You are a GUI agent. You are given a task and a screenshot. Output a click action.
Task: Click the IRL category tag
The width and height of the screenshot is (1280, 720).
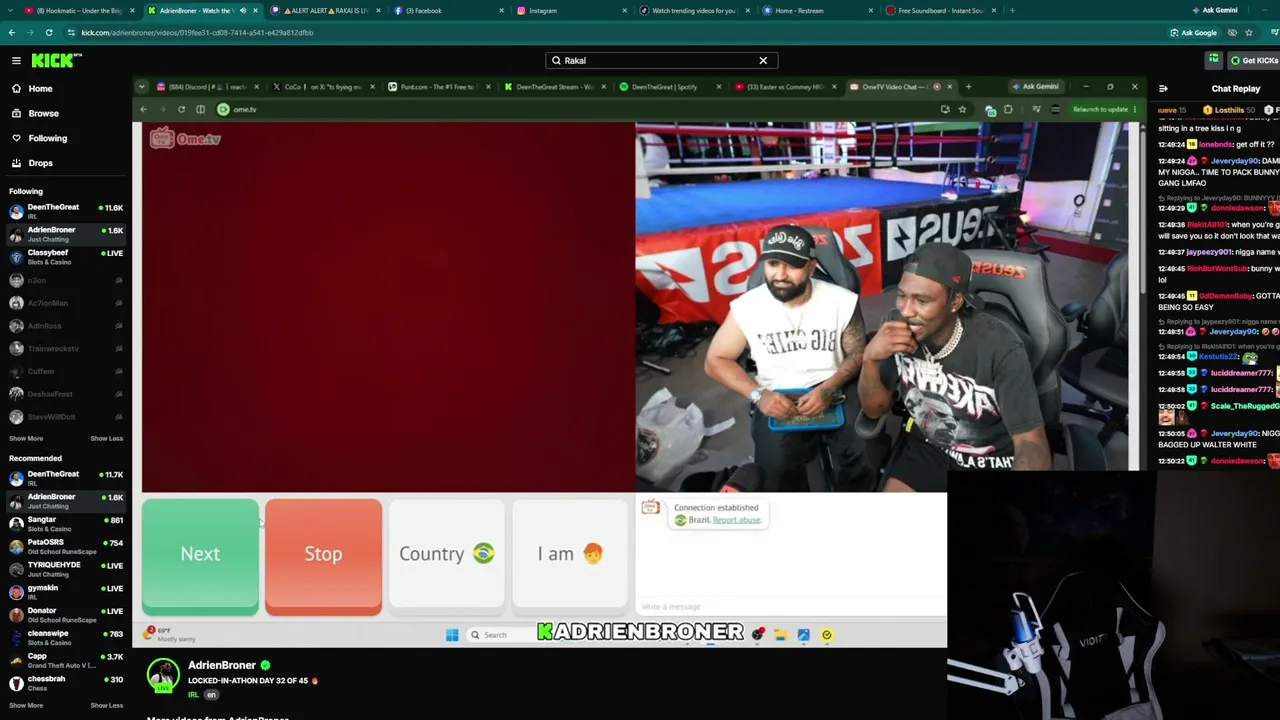(193, 695)
